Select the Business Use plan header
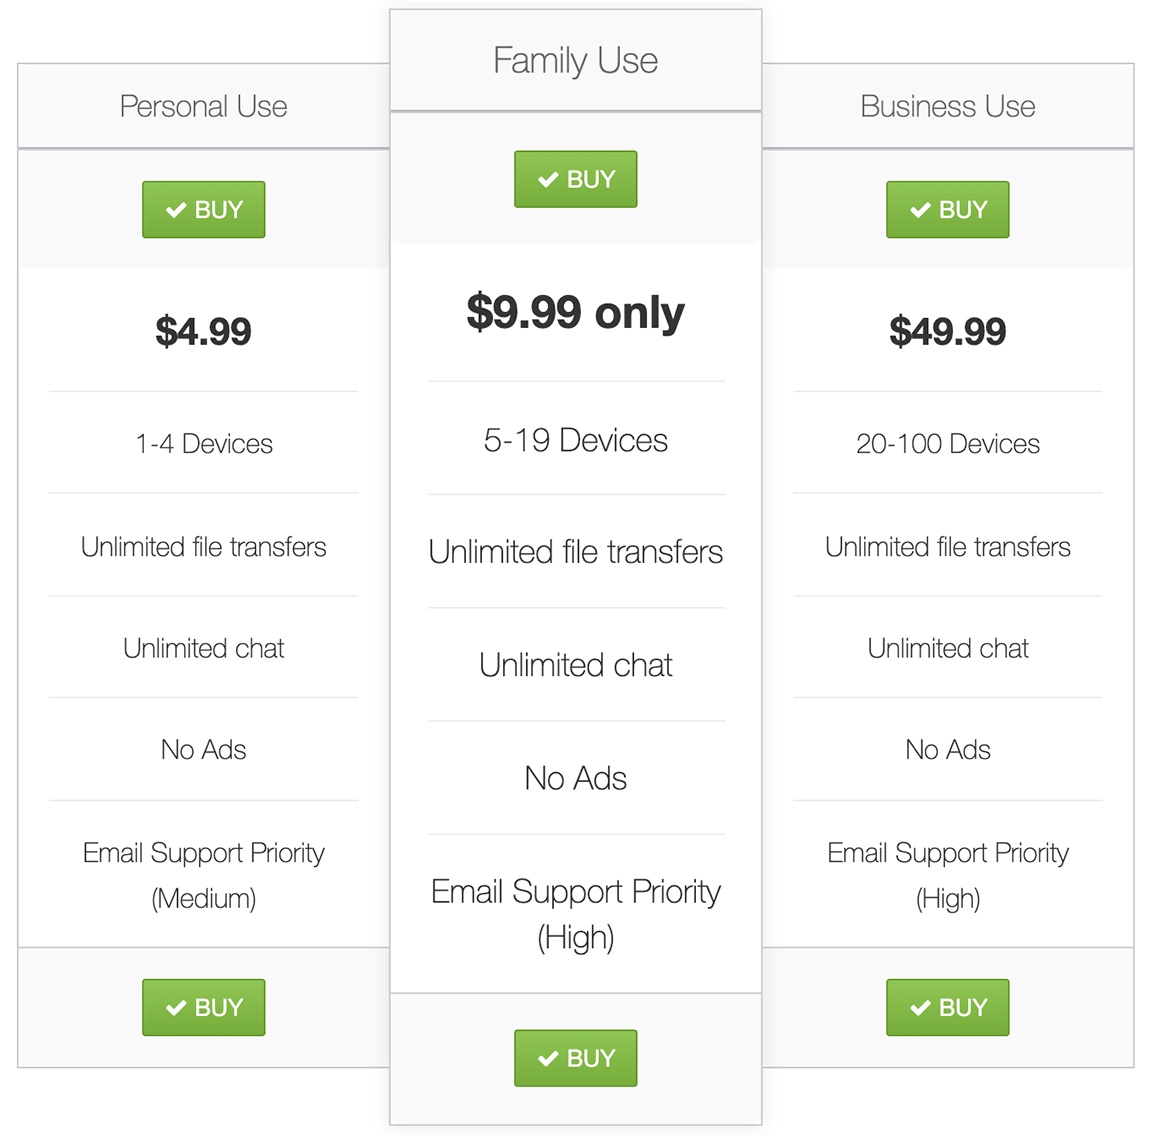The image size is (1150, 1136). click(947, 106)
